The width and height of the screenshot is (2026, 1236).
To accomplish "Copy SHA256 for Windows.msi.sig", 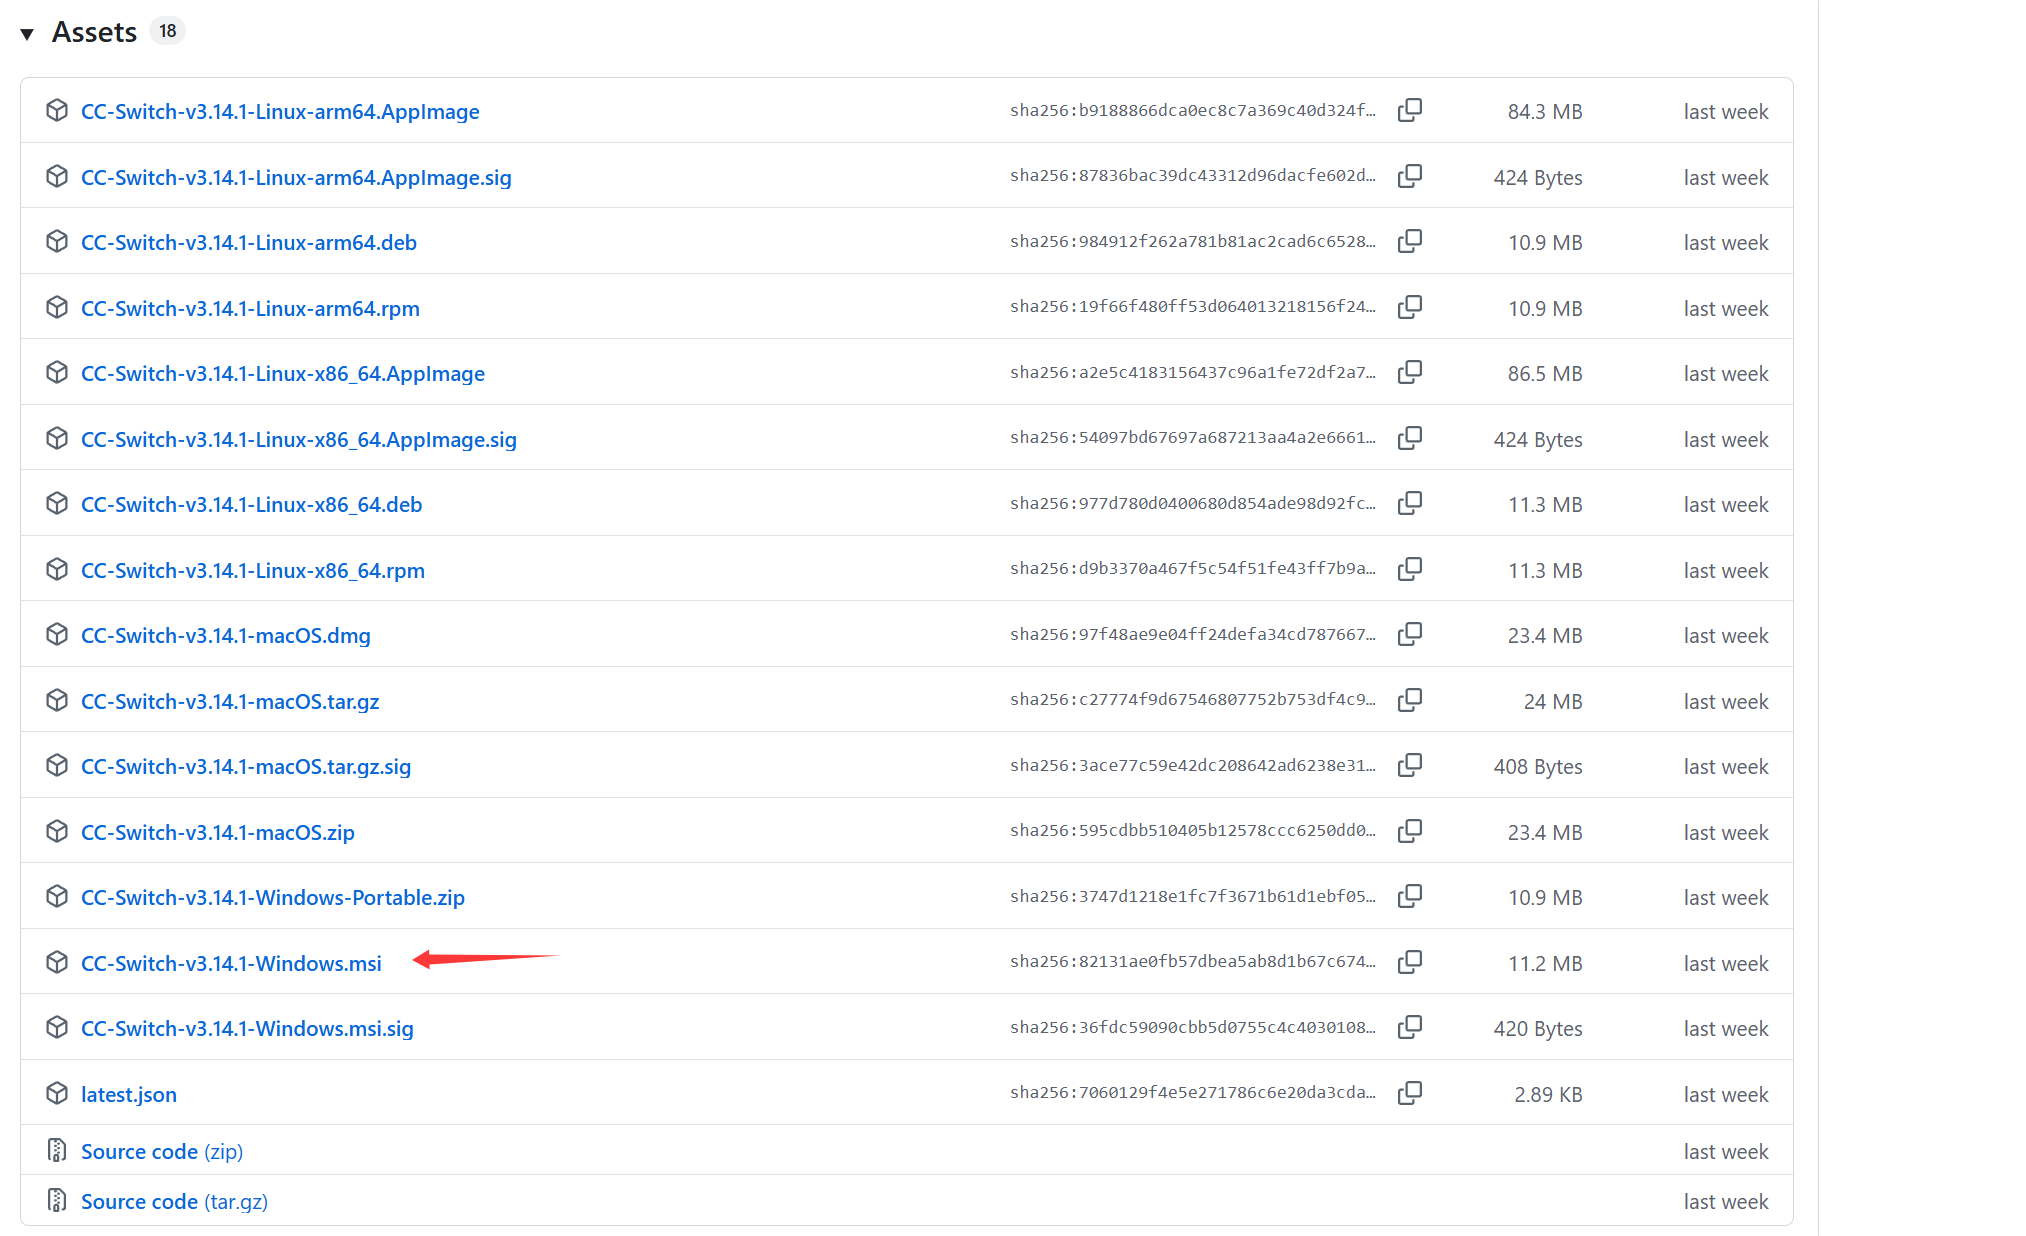I will pos(1410,1027).
